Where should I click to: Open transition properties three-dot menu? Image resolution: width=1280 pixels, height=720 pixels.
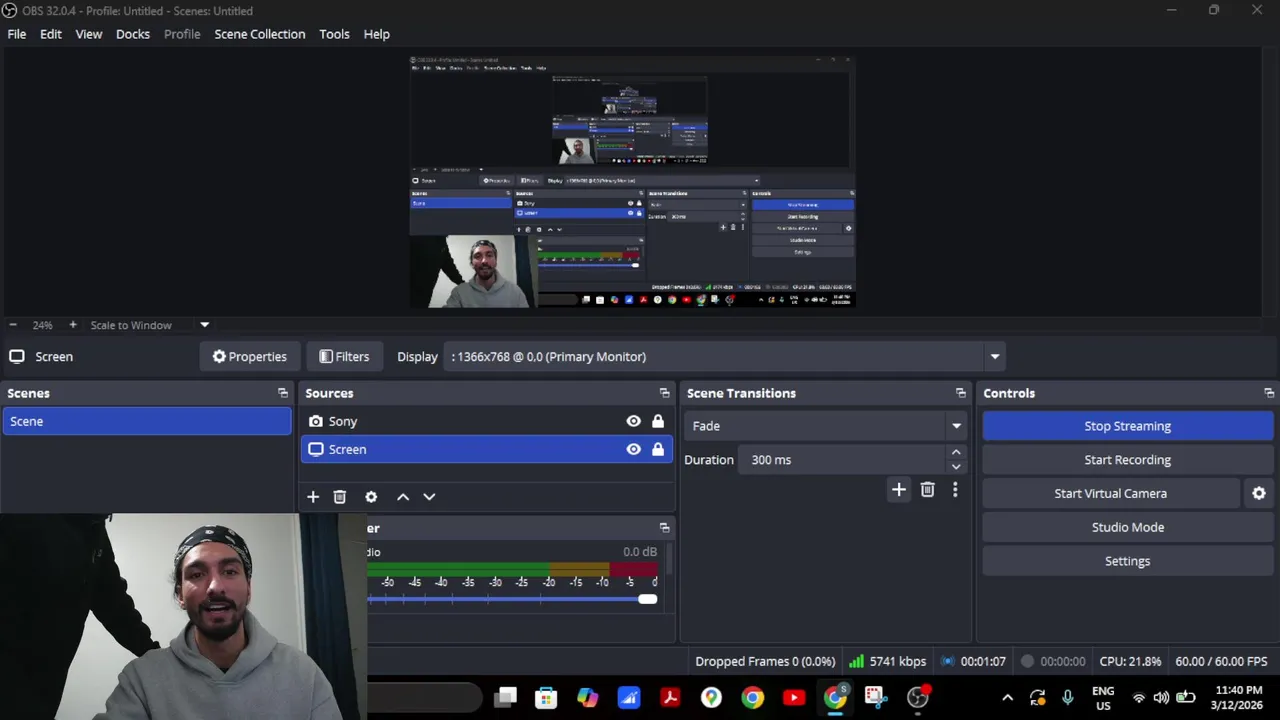point(955,489)
